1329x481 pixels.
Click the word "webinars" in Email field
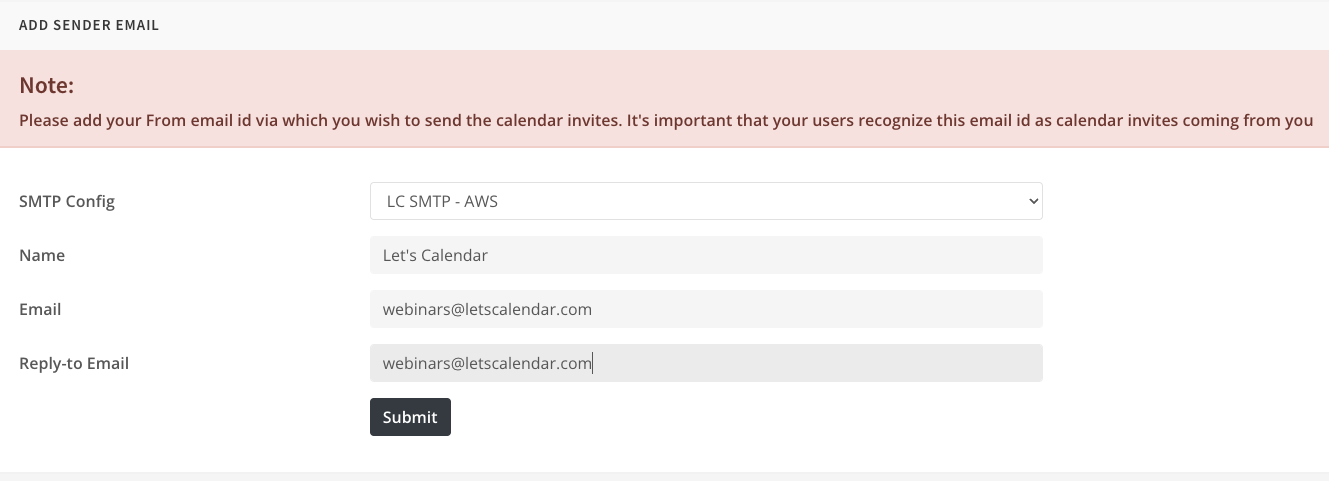click(417, 309)
